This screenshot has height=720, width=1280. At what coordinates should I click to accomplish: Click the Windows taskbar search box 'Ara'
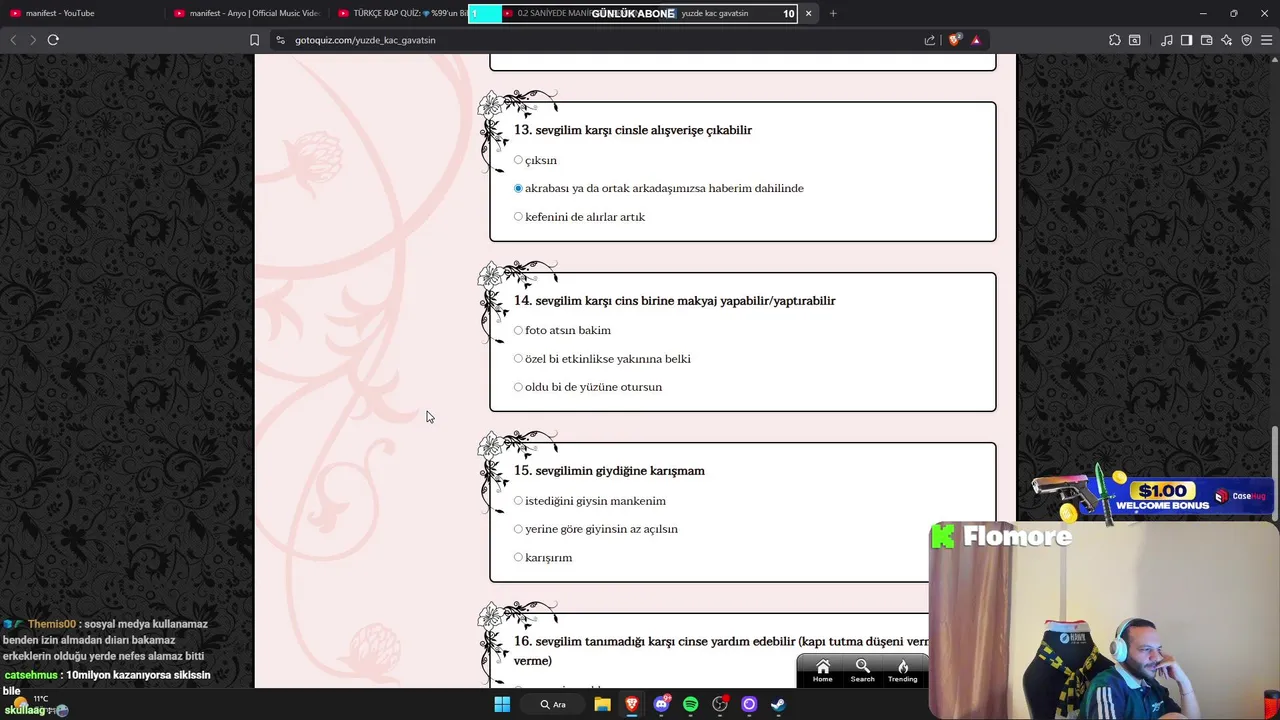point(553,704)
